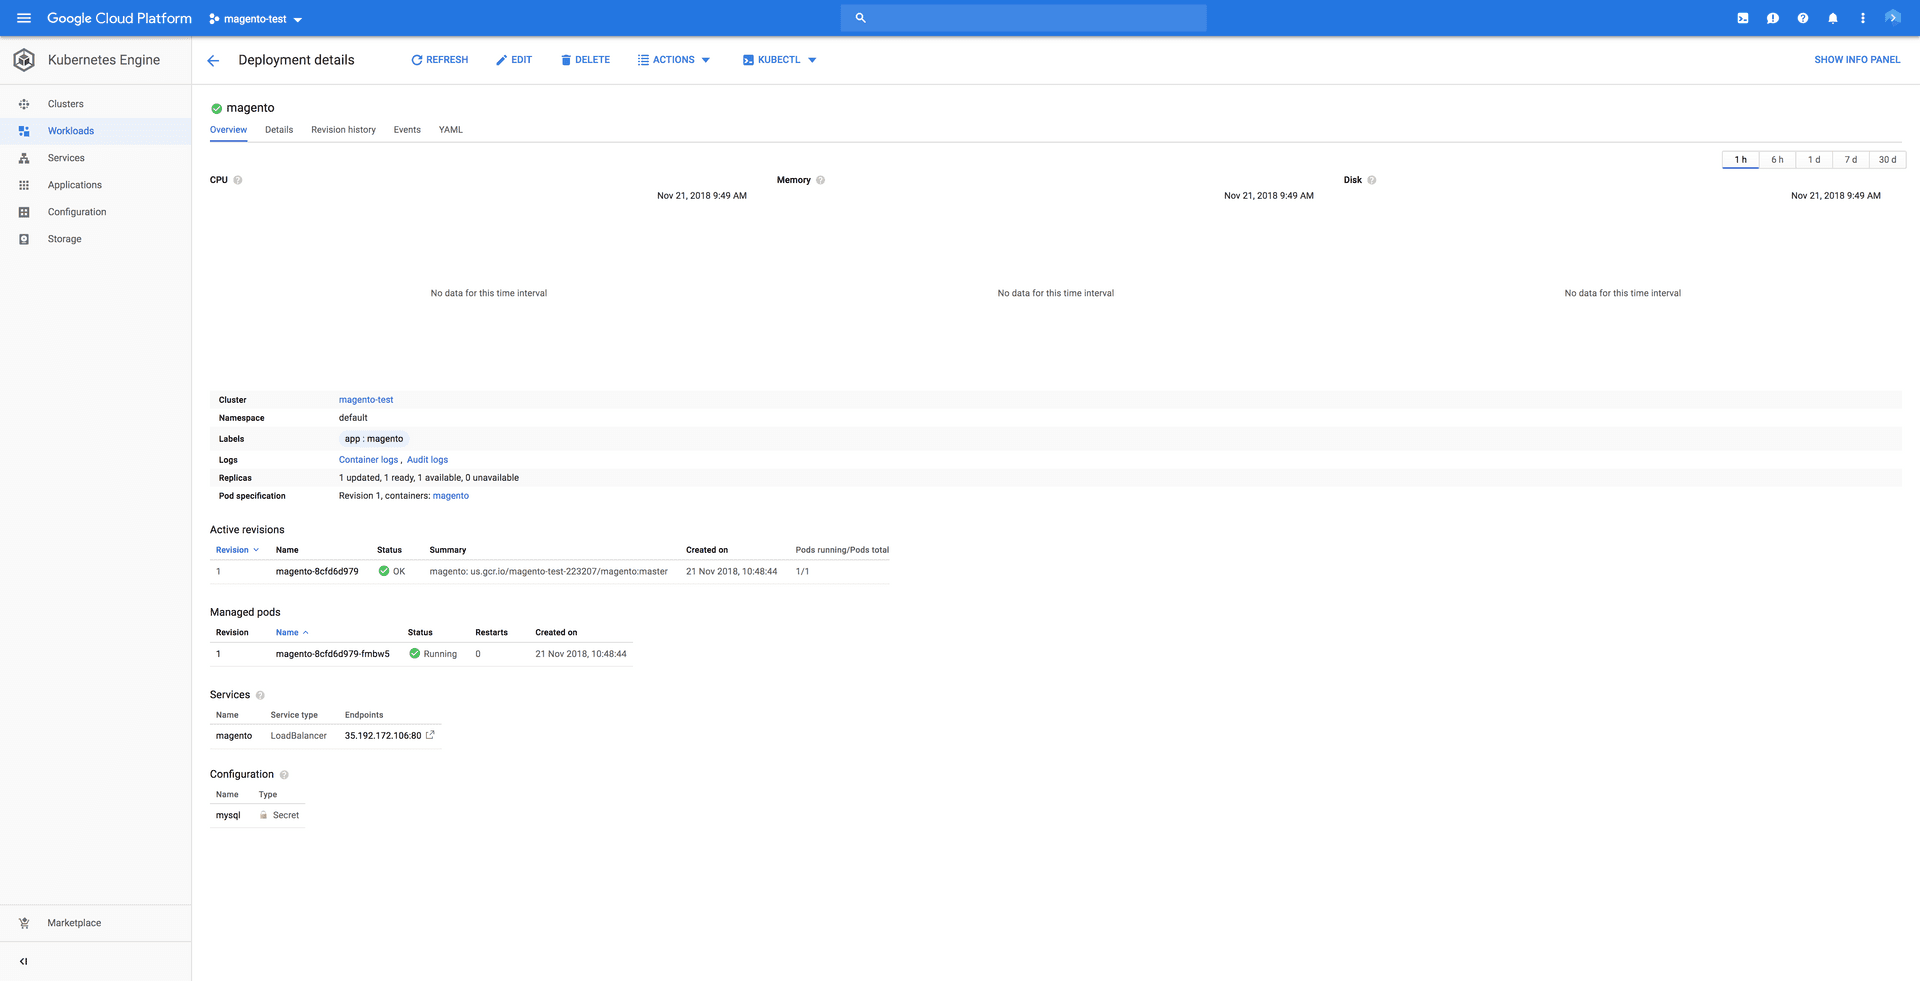Open the feedback icon in header
Viewport: 1920px width, 981px height.
click(1773, 18)
